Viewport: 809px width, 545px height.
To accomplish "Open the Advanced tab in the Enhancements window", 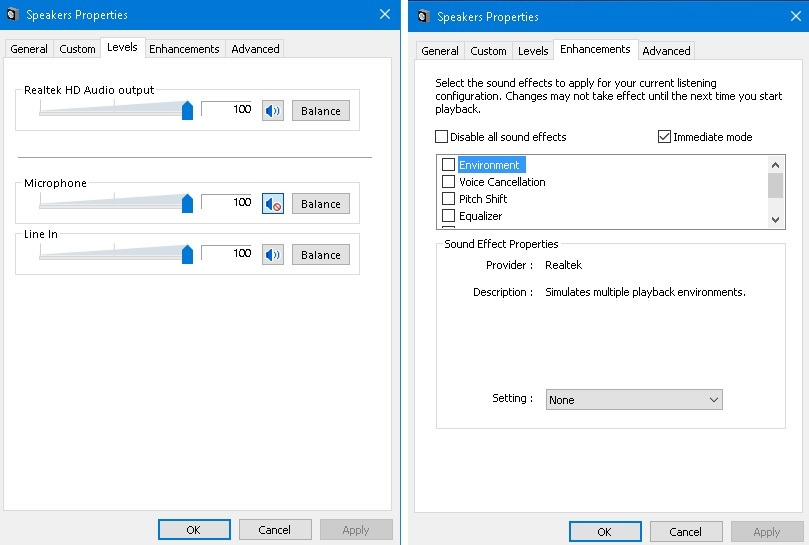I will (x=666, y=51).
